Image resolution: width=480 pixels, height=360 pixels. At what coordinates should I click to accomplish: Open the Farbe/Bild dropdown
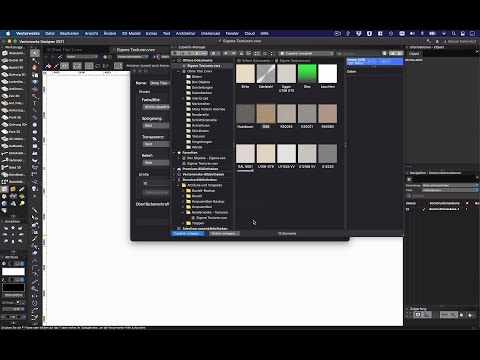tap(156, 107)
